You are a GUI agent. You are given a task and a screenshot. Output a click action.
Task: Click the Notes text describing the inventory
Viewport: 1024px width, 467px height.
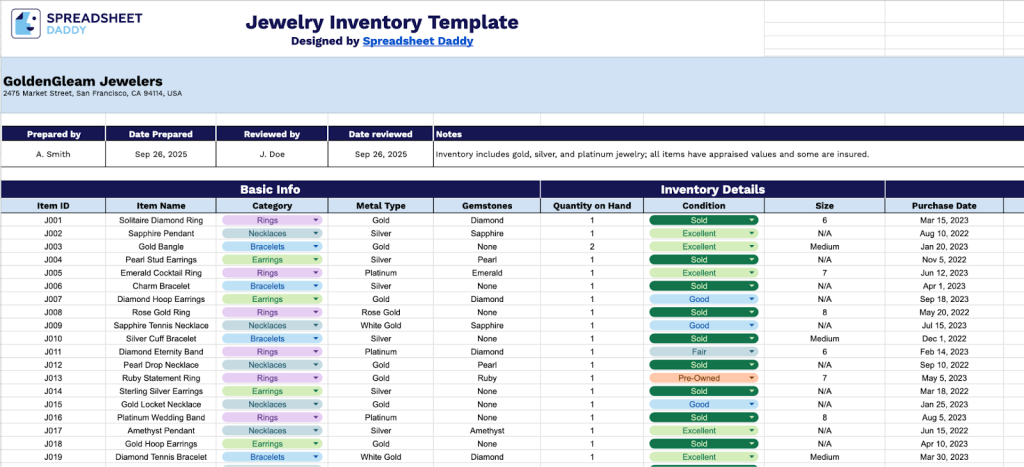tap(651, 155)
